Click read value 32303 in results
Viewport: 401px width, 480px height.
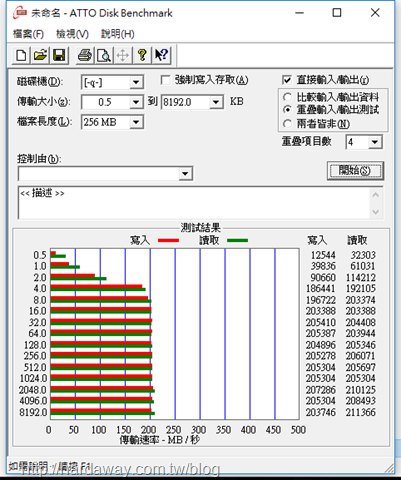pos(363,255)
